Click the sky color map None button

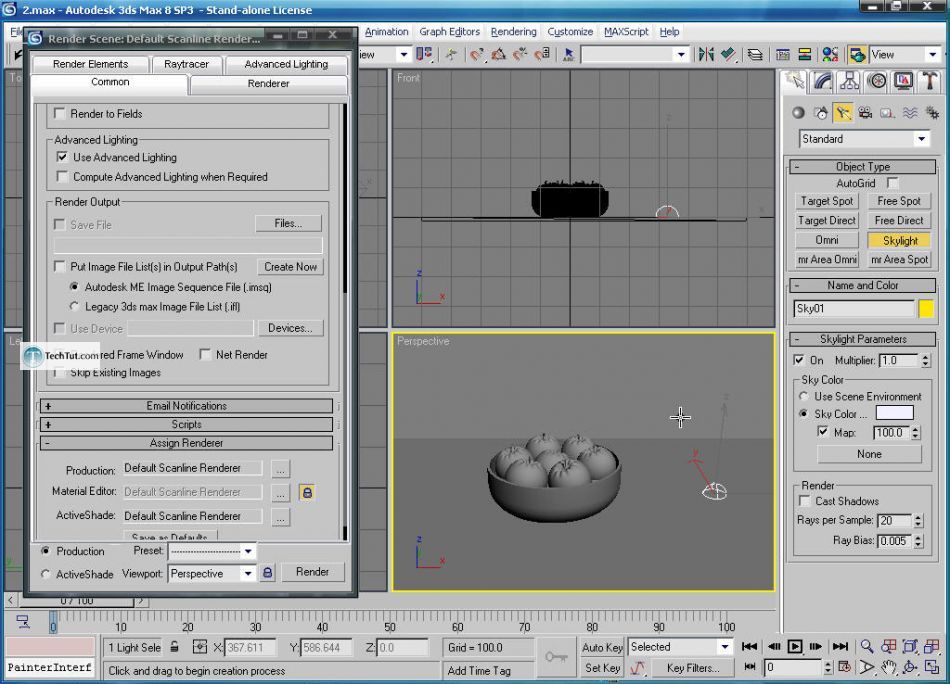tap(869, 454)
